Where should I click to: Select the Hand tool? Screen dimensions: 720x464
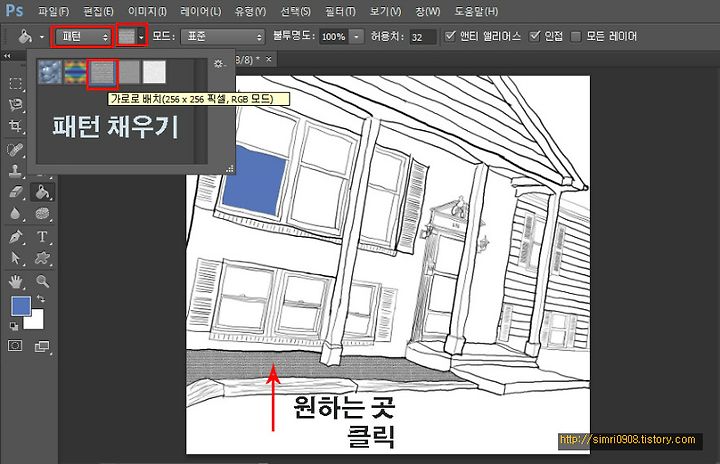click(x=16, y=281)
